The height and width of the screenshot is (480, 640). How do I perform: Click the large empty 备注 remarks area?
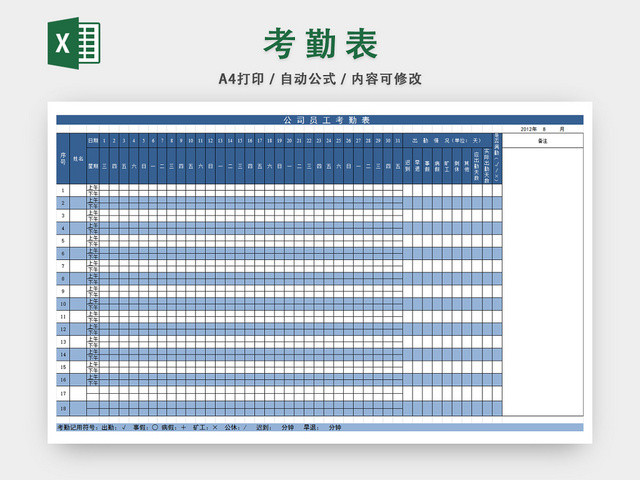[x=542, y=282]
